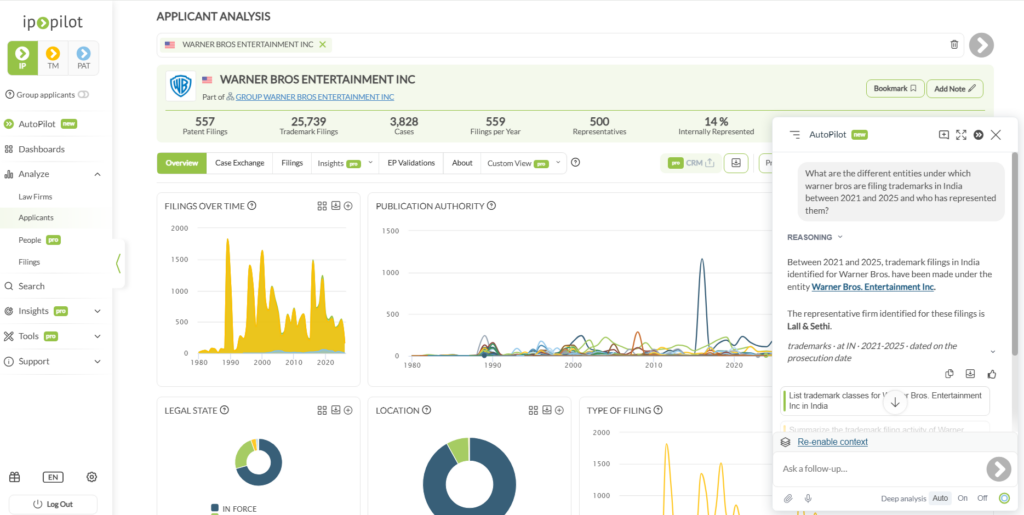Image resolution: width=1024 pixels, height=515 pixels.
Task: Expand the trademarks query filter details
Action: coord(993,351)
